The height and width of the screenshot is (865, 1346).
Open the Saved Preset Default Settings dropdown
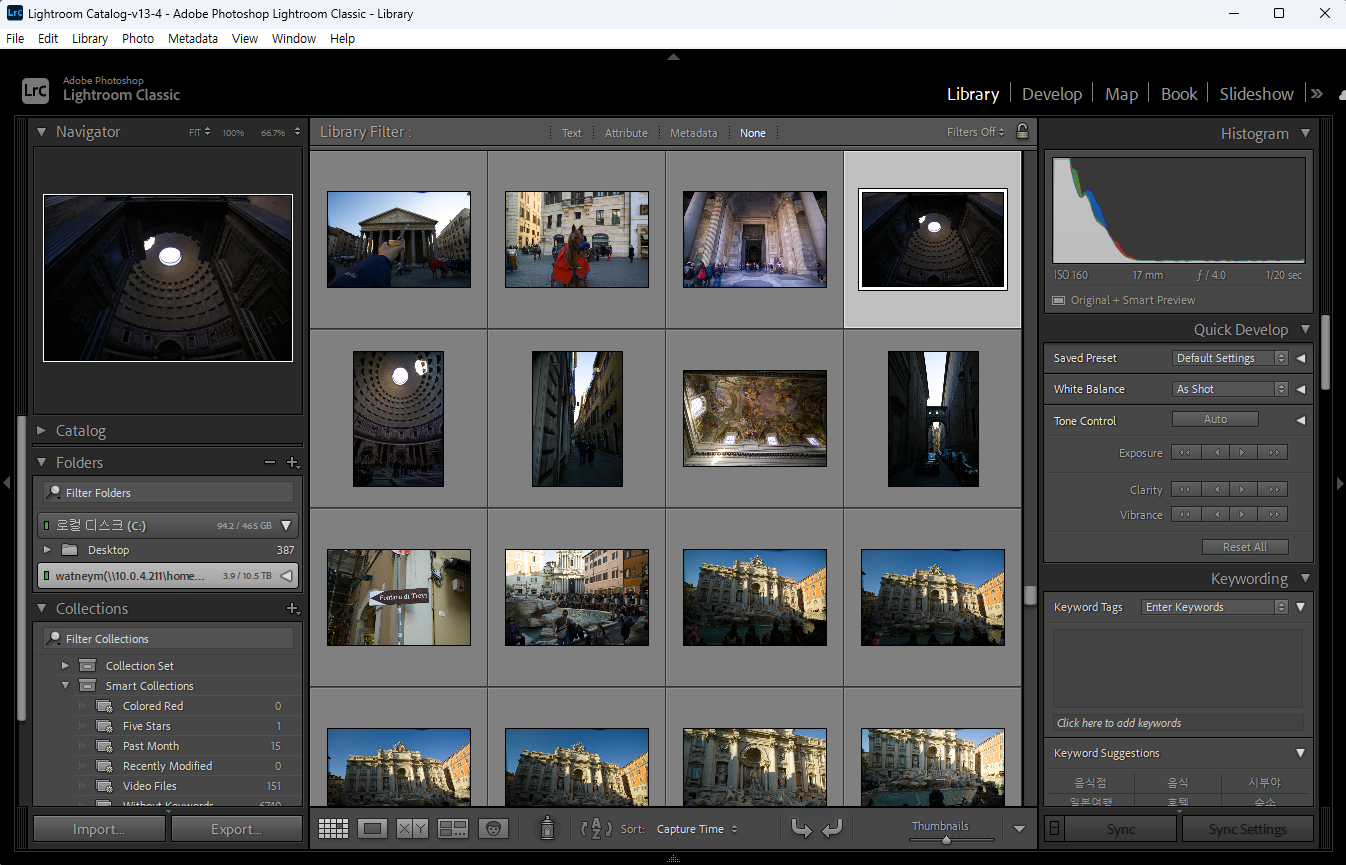click(1230, 358)
